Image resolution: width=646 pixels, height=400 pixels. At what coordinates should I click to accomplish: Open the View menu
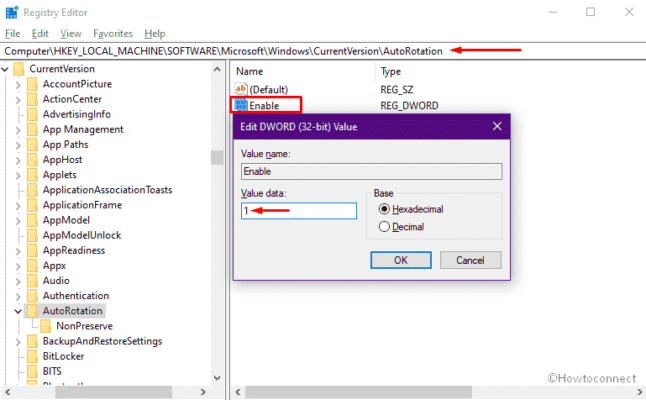coord(71,33)
